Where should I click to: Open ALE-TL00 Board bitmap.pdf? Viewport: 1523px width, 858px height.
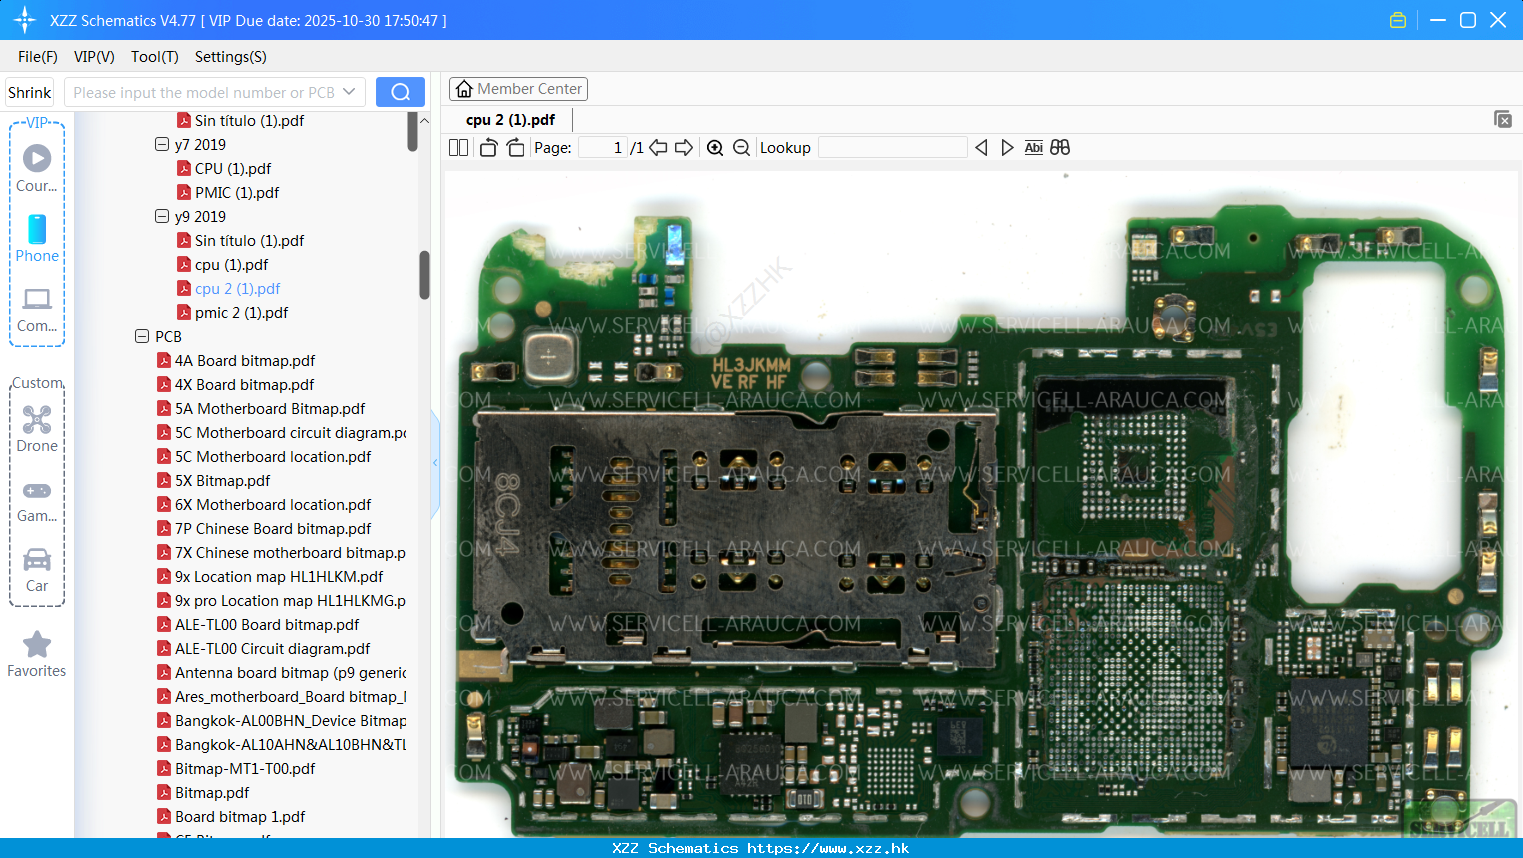pyautogui.click(x=258, y=624)
